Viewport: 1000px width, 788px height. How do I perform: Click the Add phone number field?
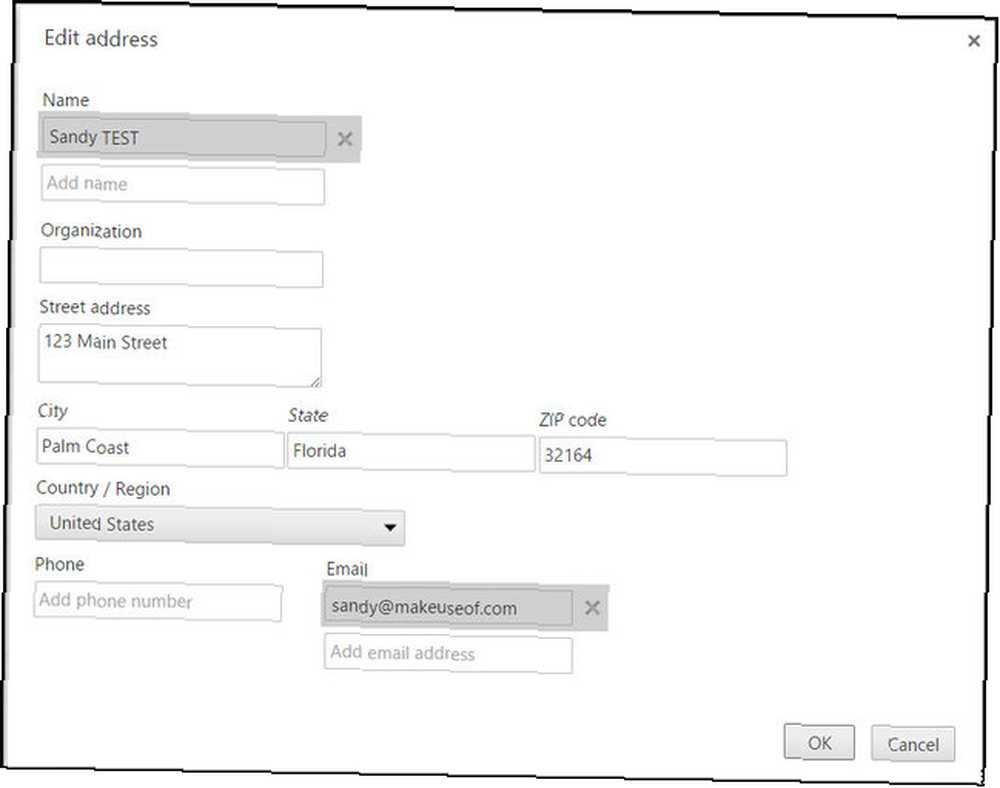[x=158, y=601]
